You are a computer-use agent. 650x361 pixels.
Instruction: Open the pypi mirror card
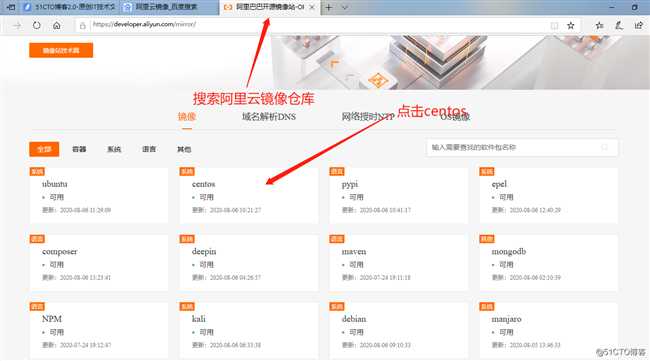398,195
